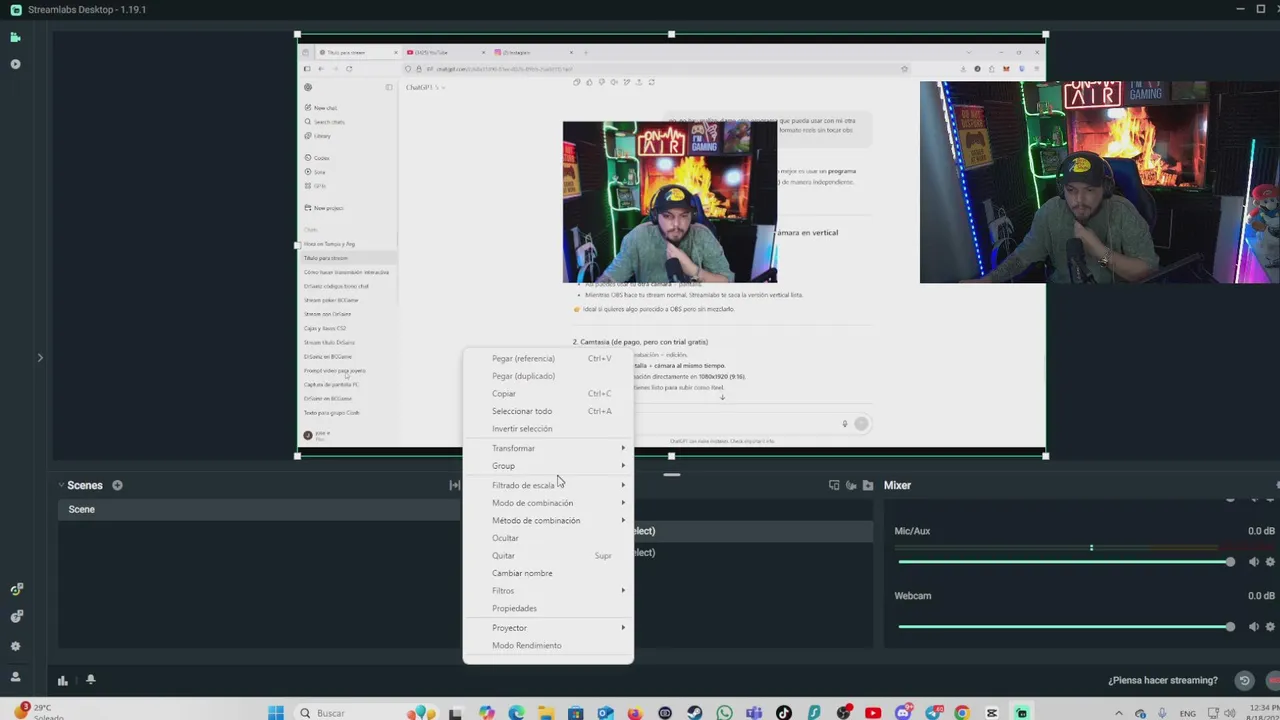Mute the Mic/Aux audio source
The width and height of the screenshot is (1280, 720).
pos(1254,562)
